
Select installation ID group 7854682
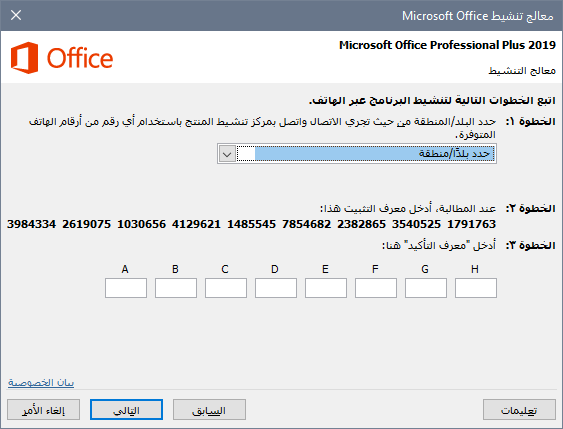(306, 224)
